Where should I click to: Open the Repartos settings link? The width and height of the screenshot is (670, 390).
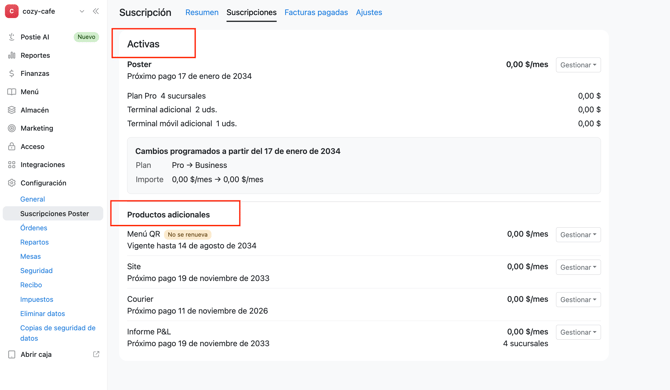click(x=34, y=242)
